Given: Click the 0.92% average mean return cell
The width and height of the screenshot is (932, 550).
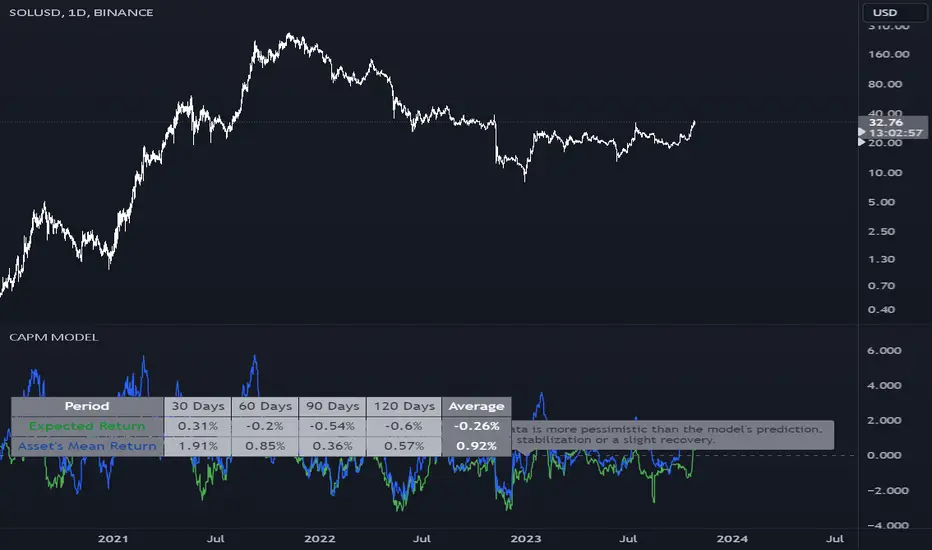Looking at the screenshot, I should click(x=476, y=446).
